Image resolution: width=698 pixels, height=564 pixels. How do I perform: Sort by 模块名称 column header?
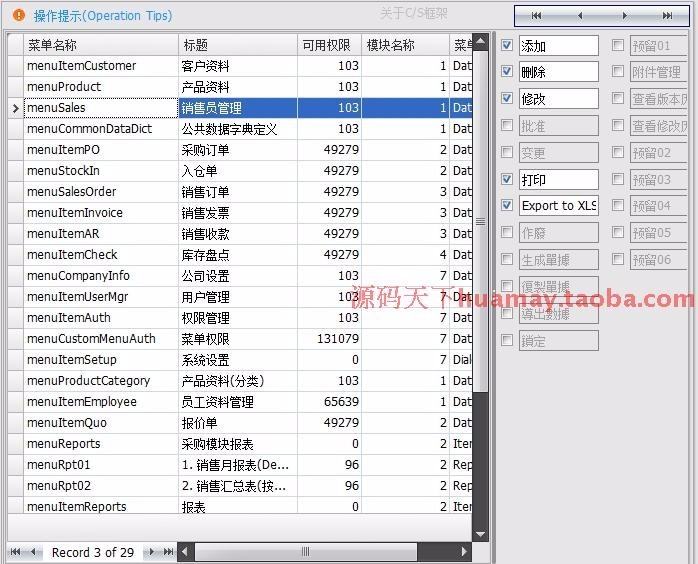(406, 45)
